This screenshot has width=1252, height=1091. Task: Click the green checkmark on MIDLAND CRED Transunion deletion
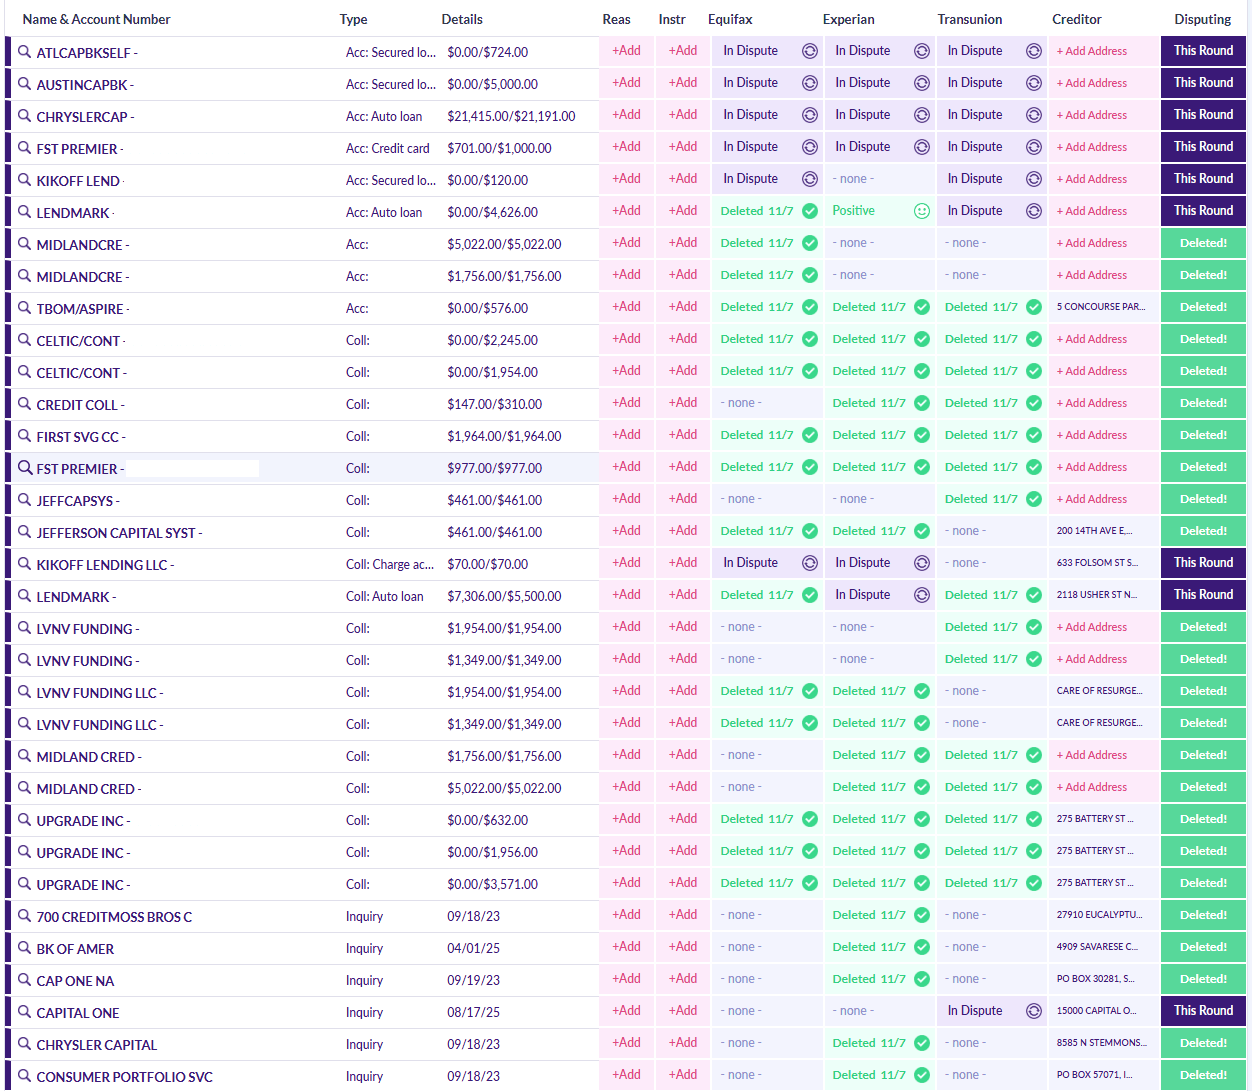click(x=1033, y=755)
